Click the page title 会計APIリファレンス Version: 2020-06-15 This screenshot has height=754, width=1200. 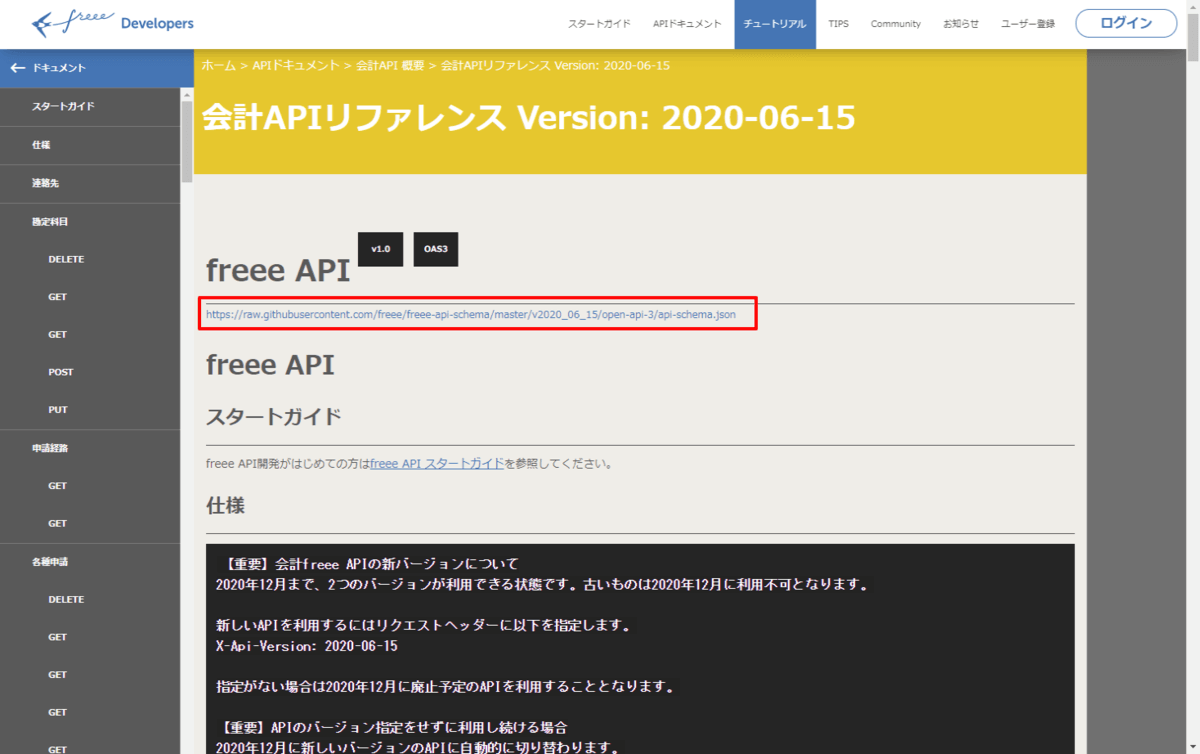(529, 118)
